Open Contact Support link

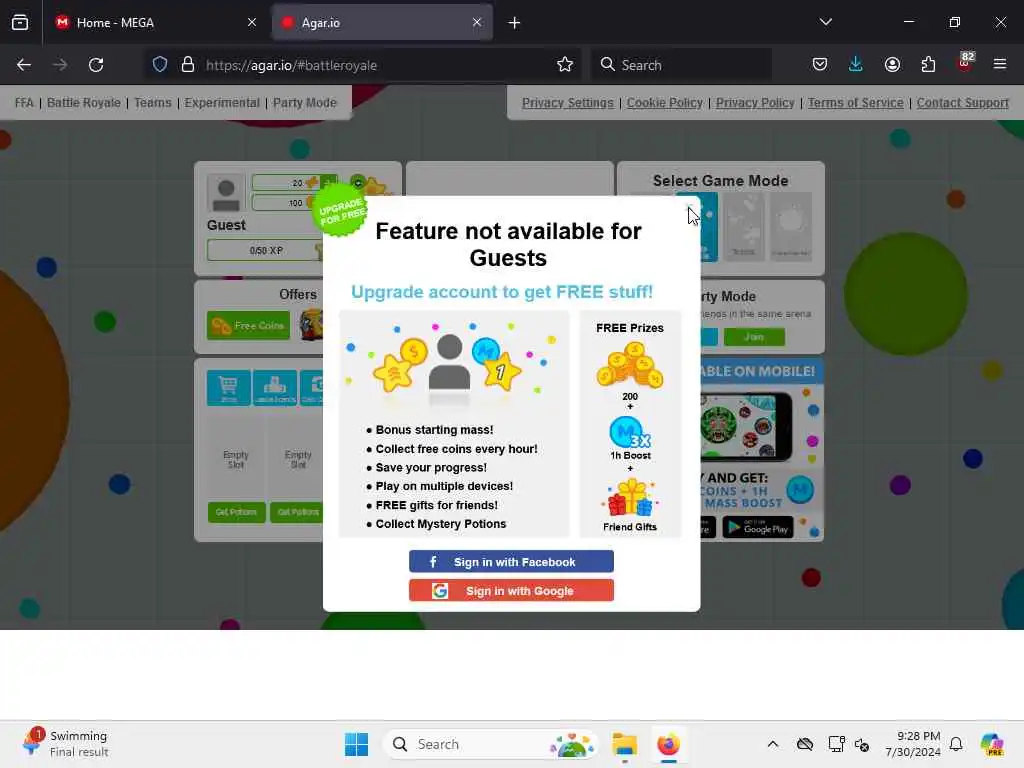coord(963,103)
